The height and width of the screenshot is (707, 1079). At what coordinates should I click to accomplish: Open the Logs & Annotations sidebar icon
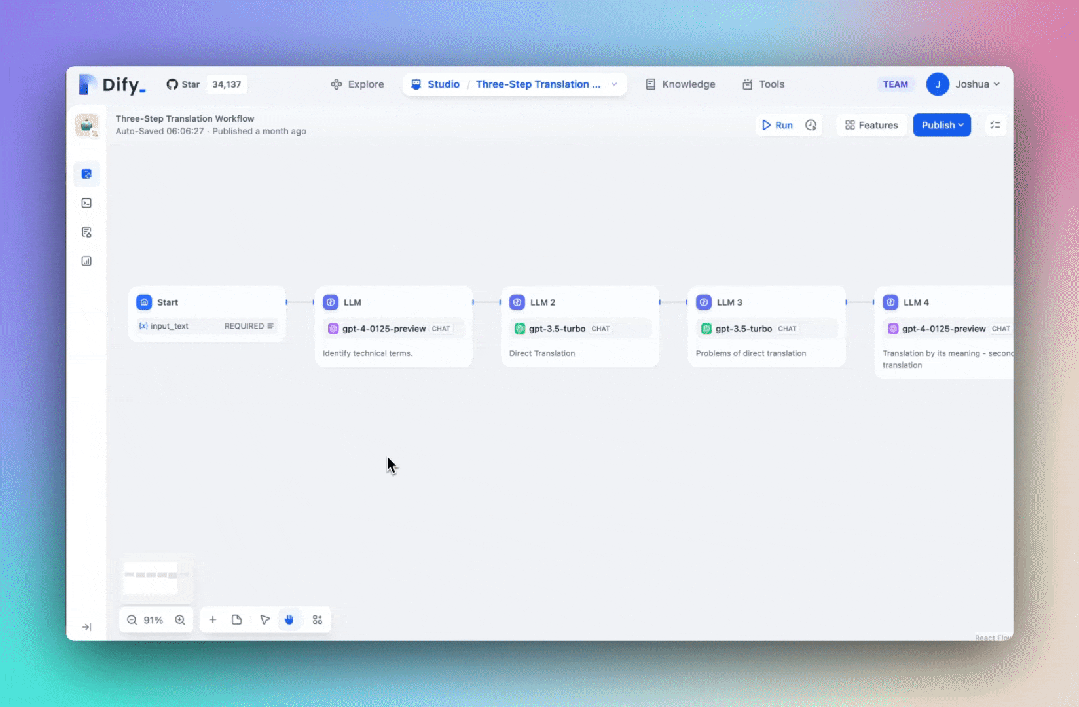87,231
